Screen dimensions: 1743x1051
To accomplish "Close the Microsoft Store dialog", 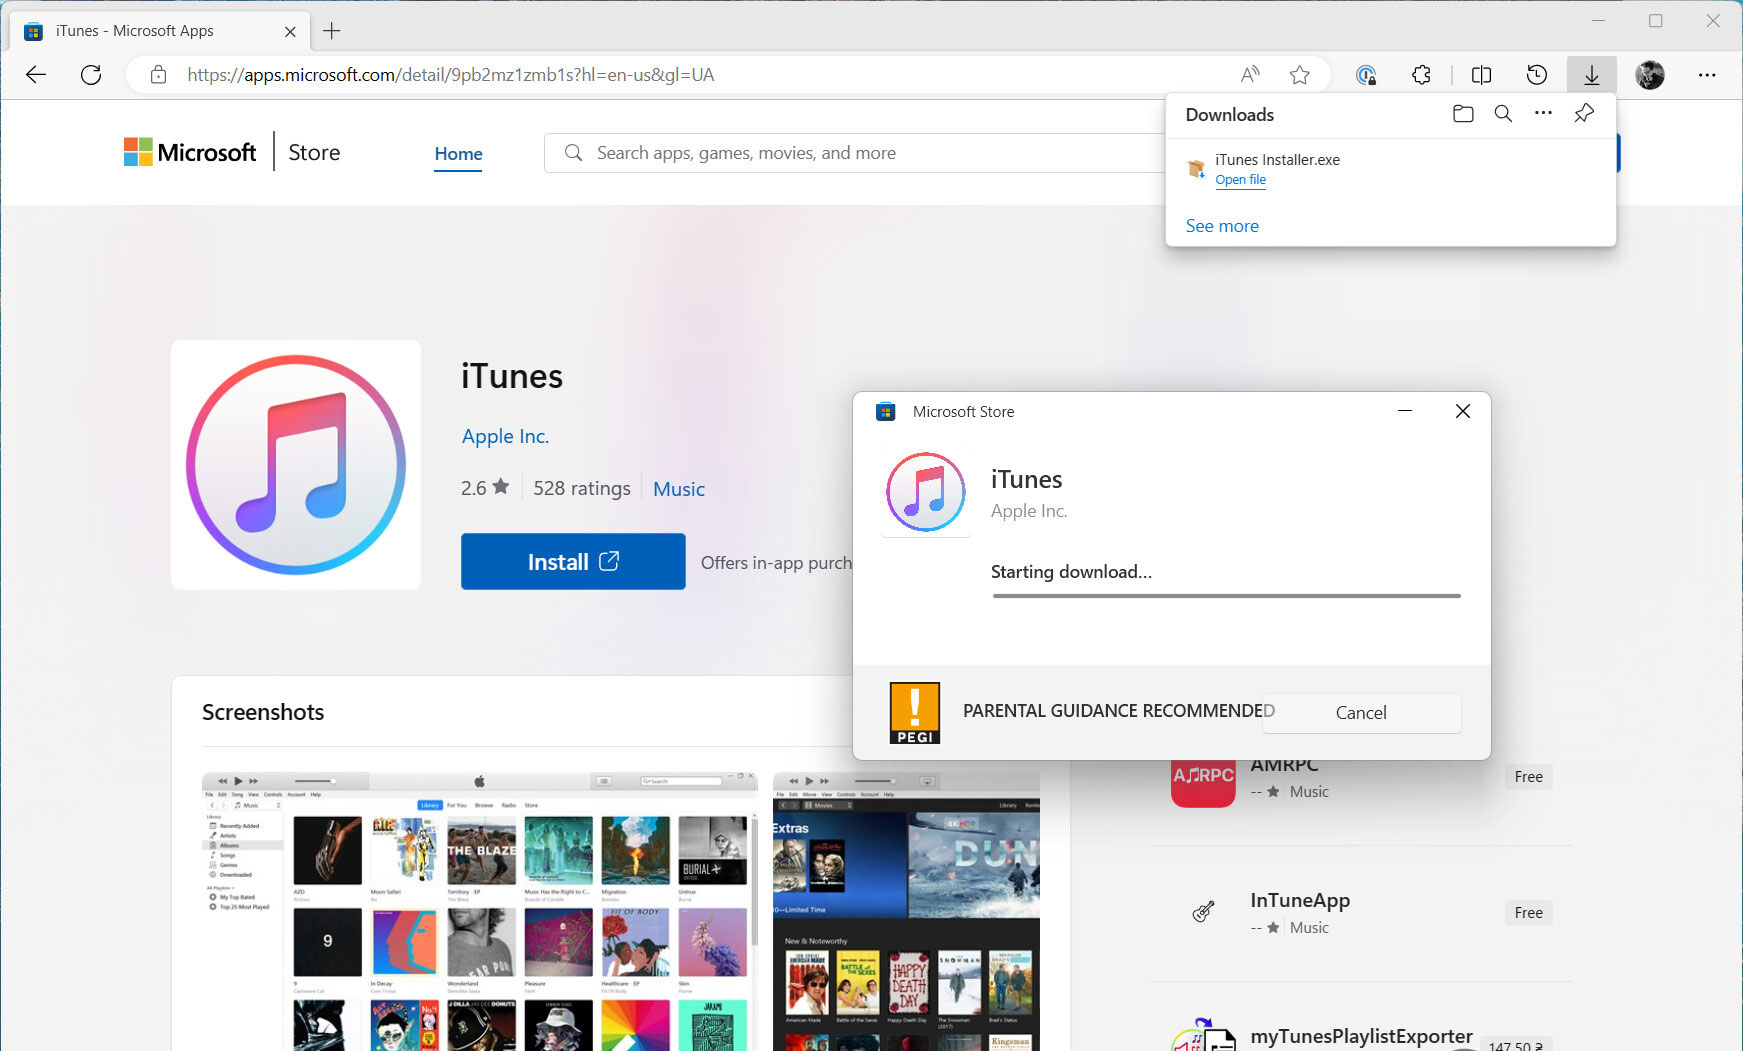I will [1462, 411].
